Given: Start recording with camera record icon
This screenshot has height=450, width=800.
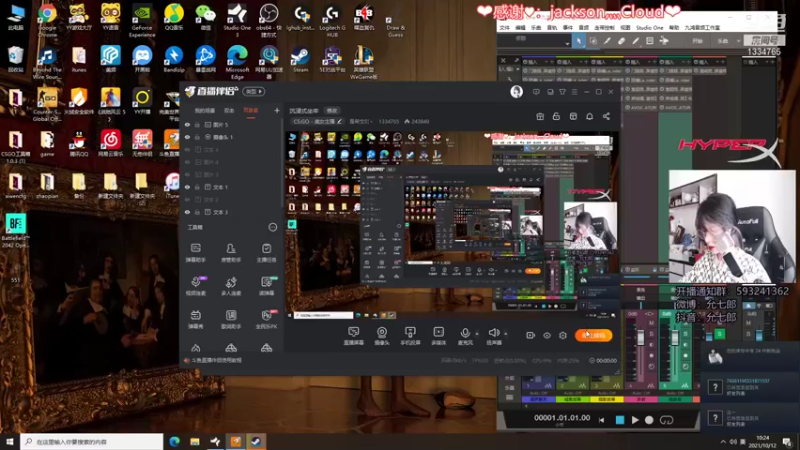Looking at the screenshot, I should [x=531, y=335].
